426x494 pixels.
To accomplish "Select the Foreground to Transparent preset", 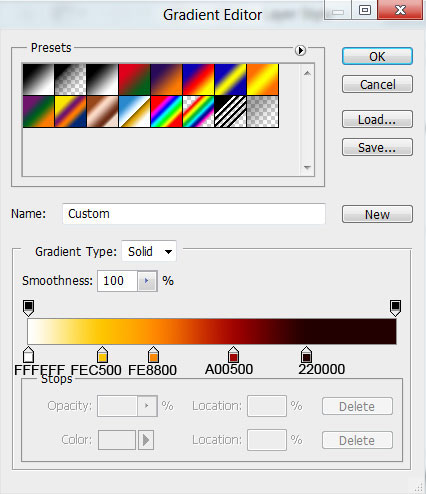I will pos(70,80).
